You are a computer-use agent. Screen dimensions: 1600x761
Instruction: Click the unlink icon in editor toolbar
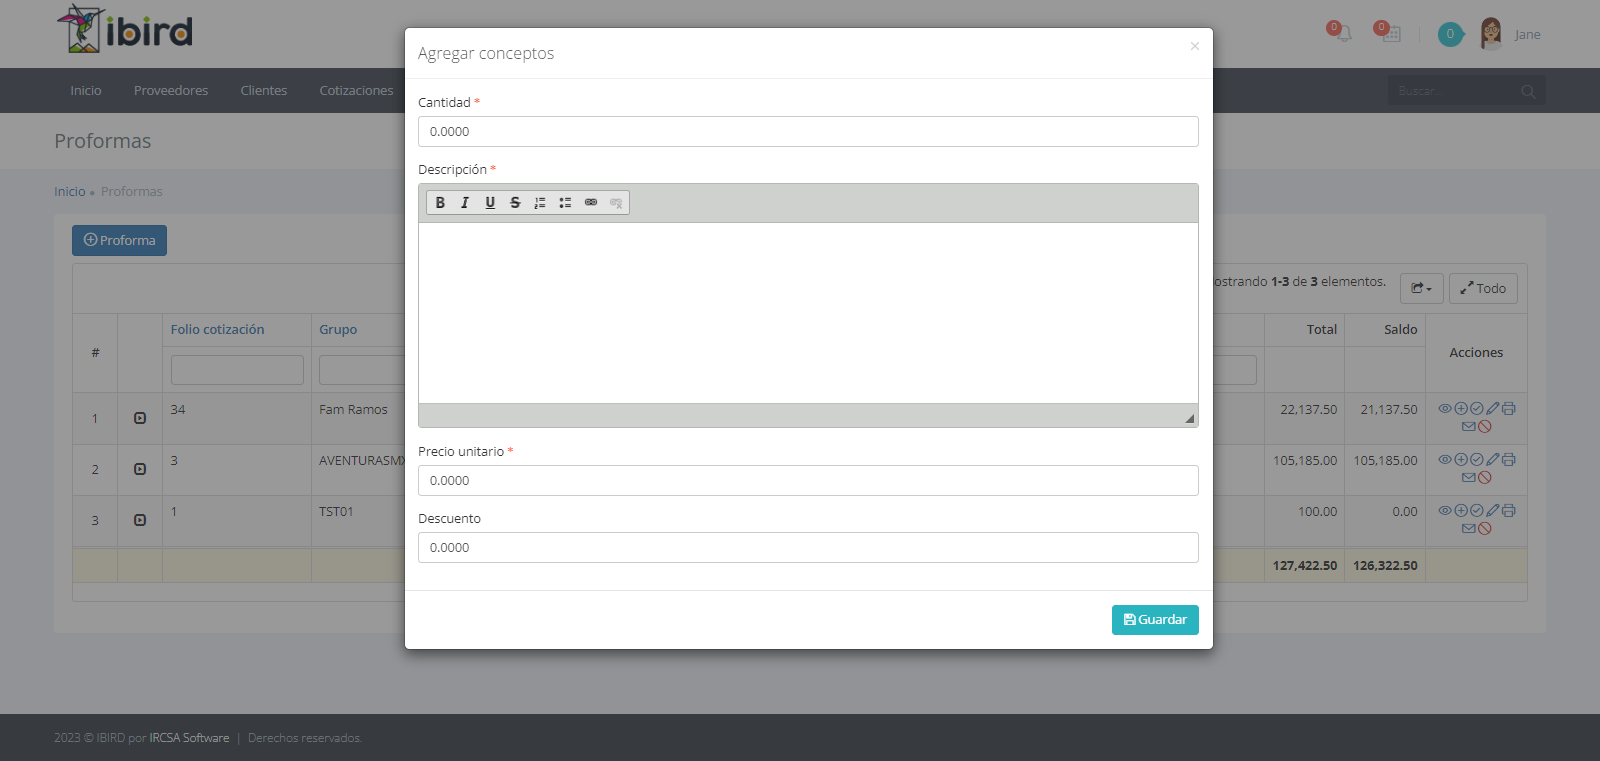coord(616,202)
